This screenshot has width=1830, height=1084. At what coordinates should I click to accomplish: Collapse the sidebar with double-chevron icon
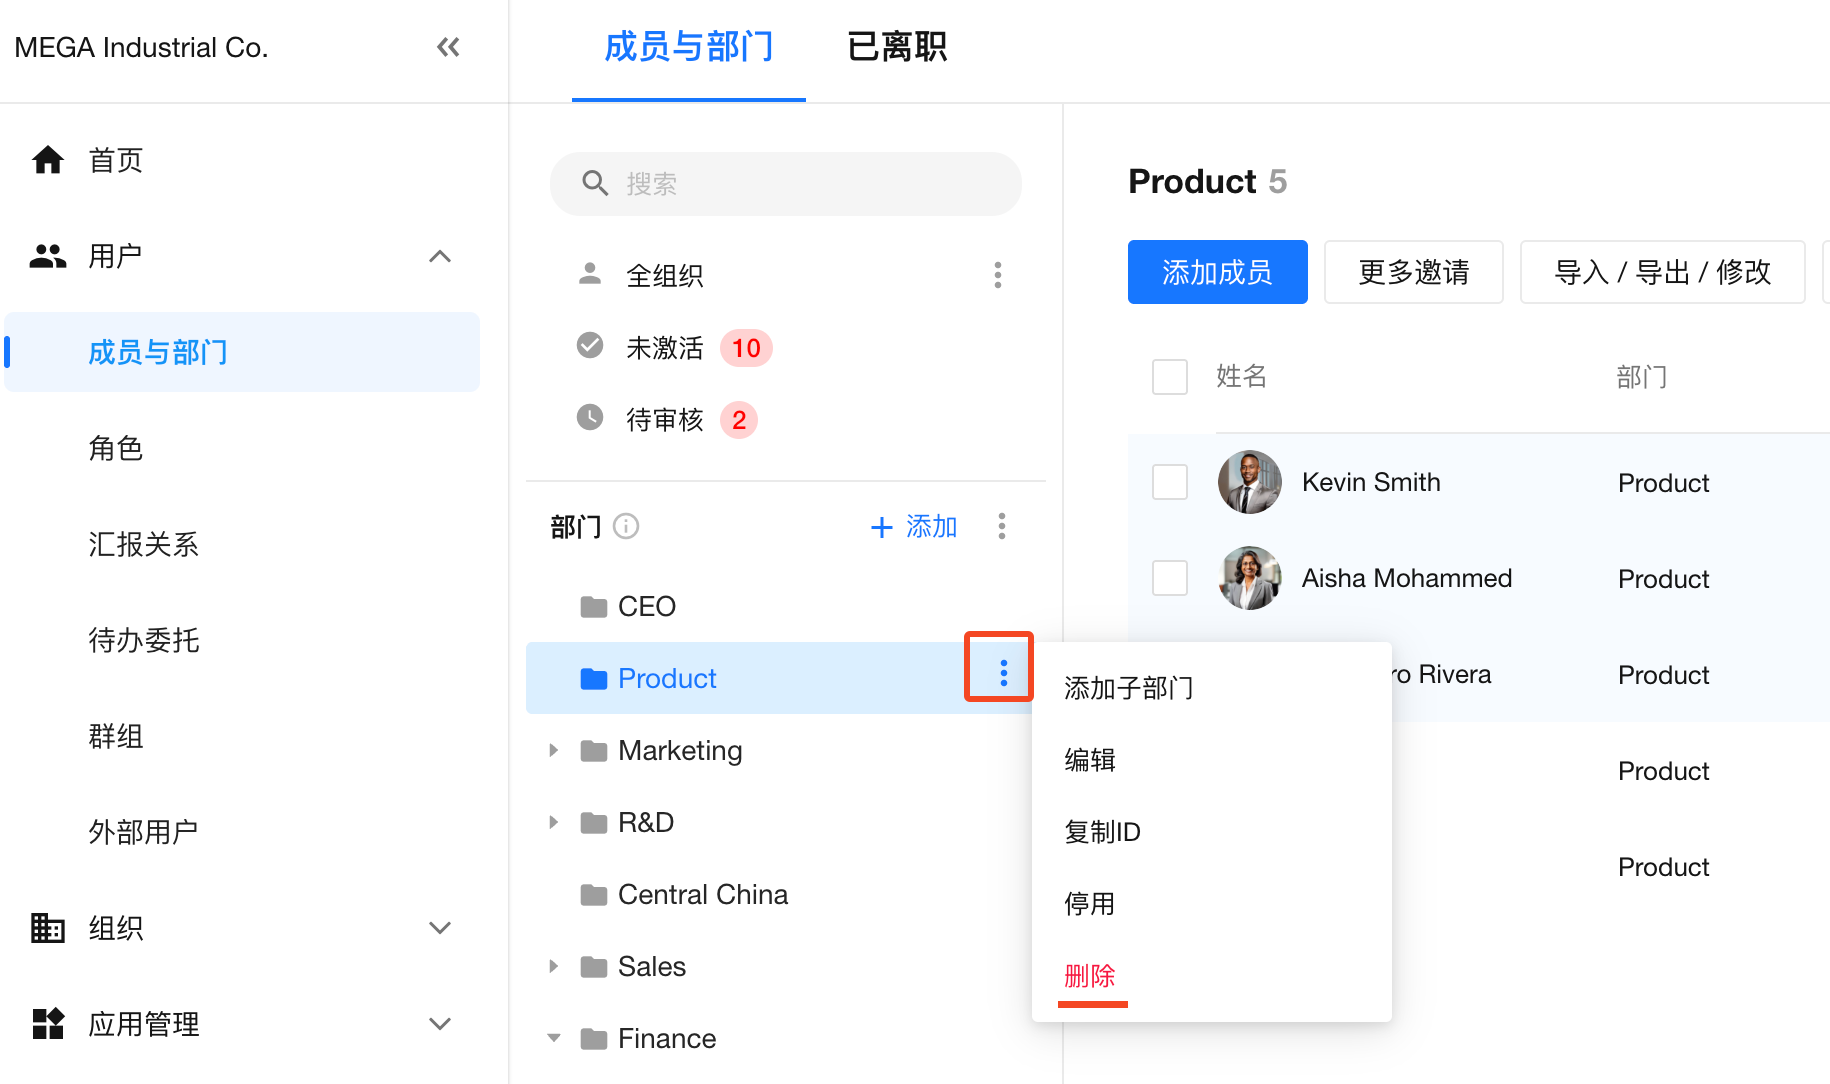[448, 47]
